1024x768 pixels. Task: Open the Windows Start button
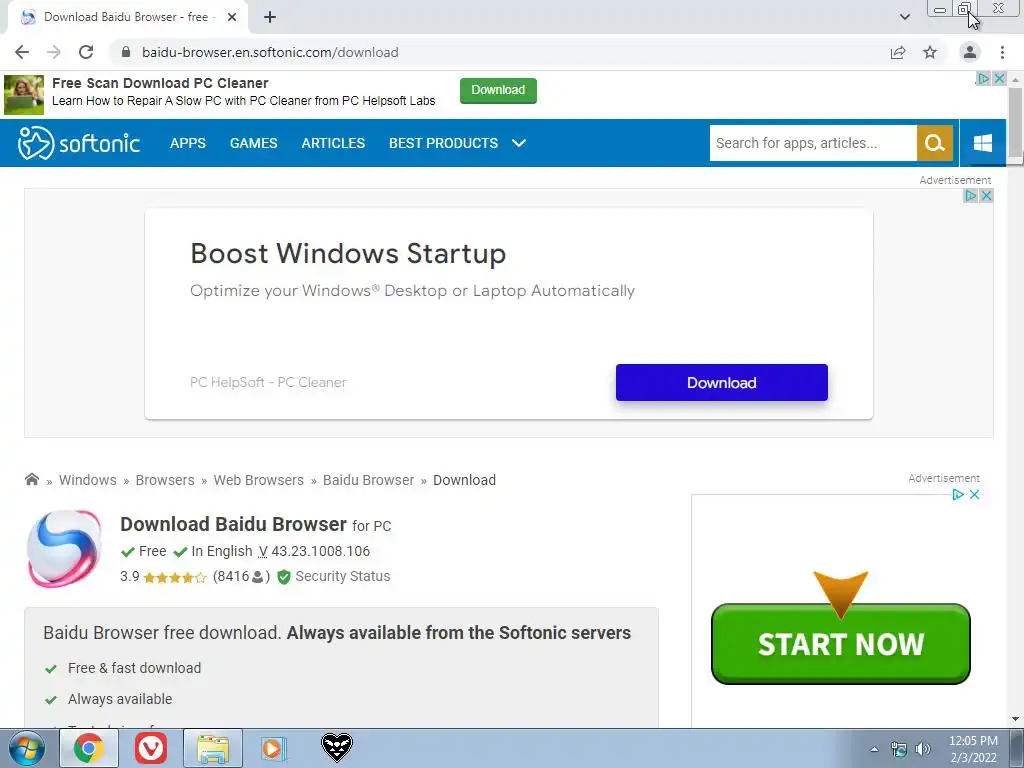[x=27, y=748]
